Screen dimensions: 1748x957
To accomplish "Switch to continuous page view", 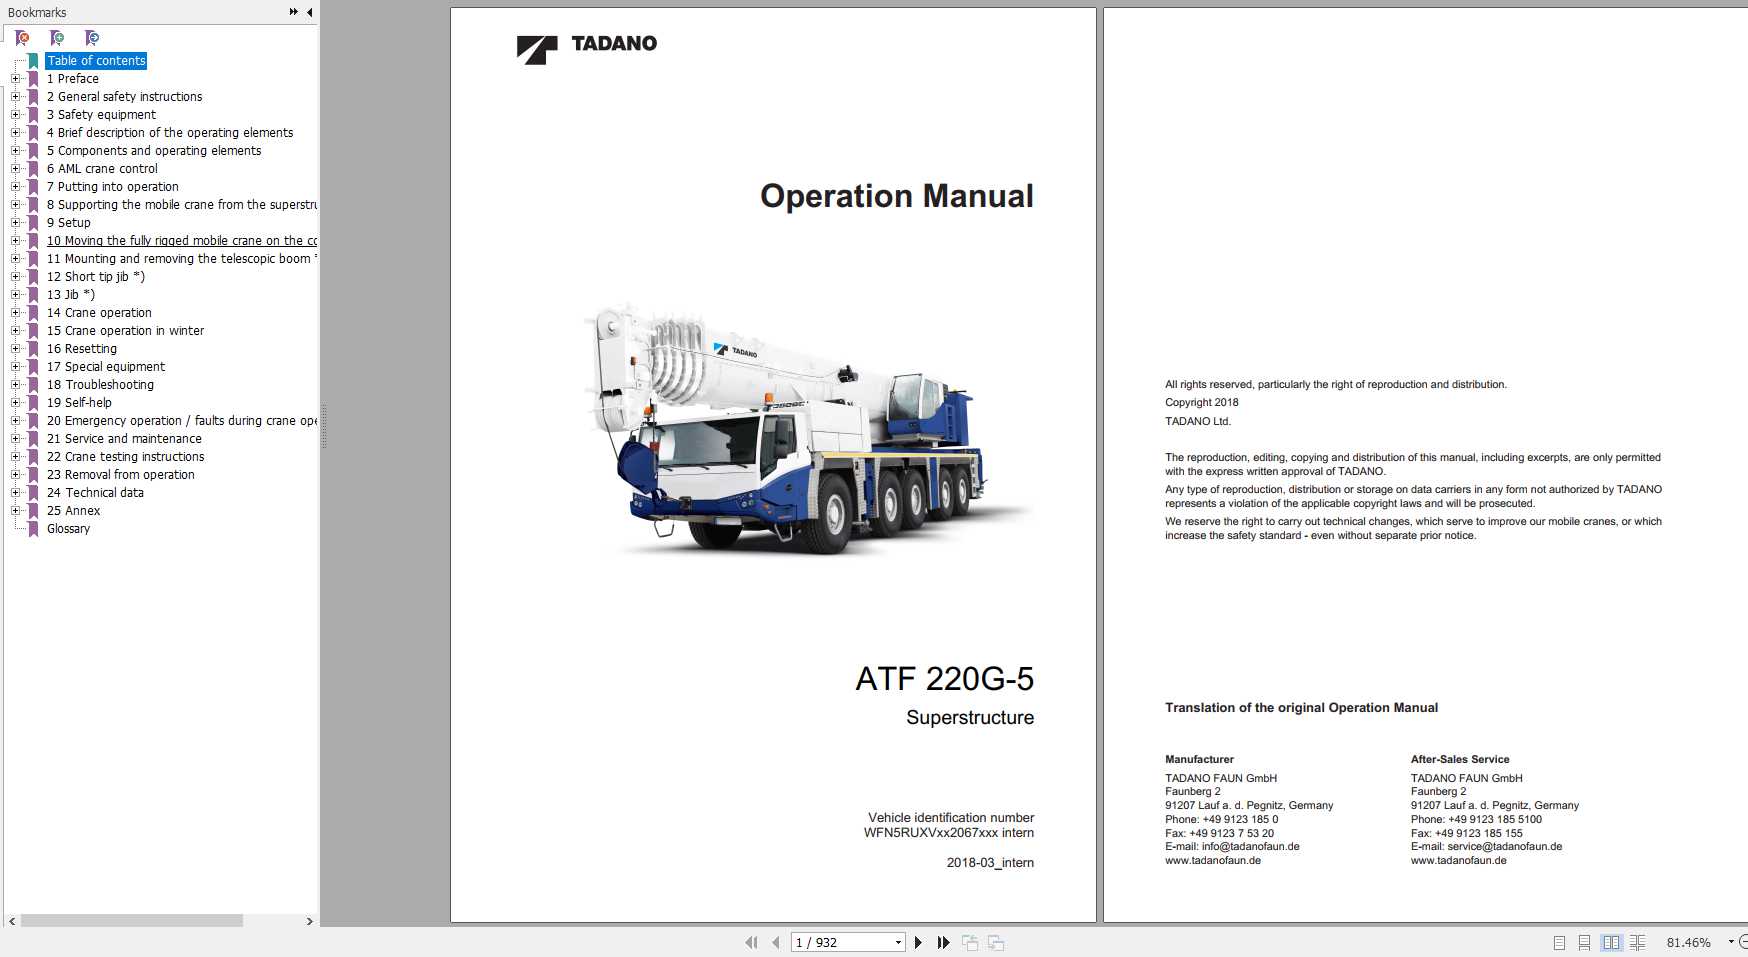I will click(x=1584, y=942).
